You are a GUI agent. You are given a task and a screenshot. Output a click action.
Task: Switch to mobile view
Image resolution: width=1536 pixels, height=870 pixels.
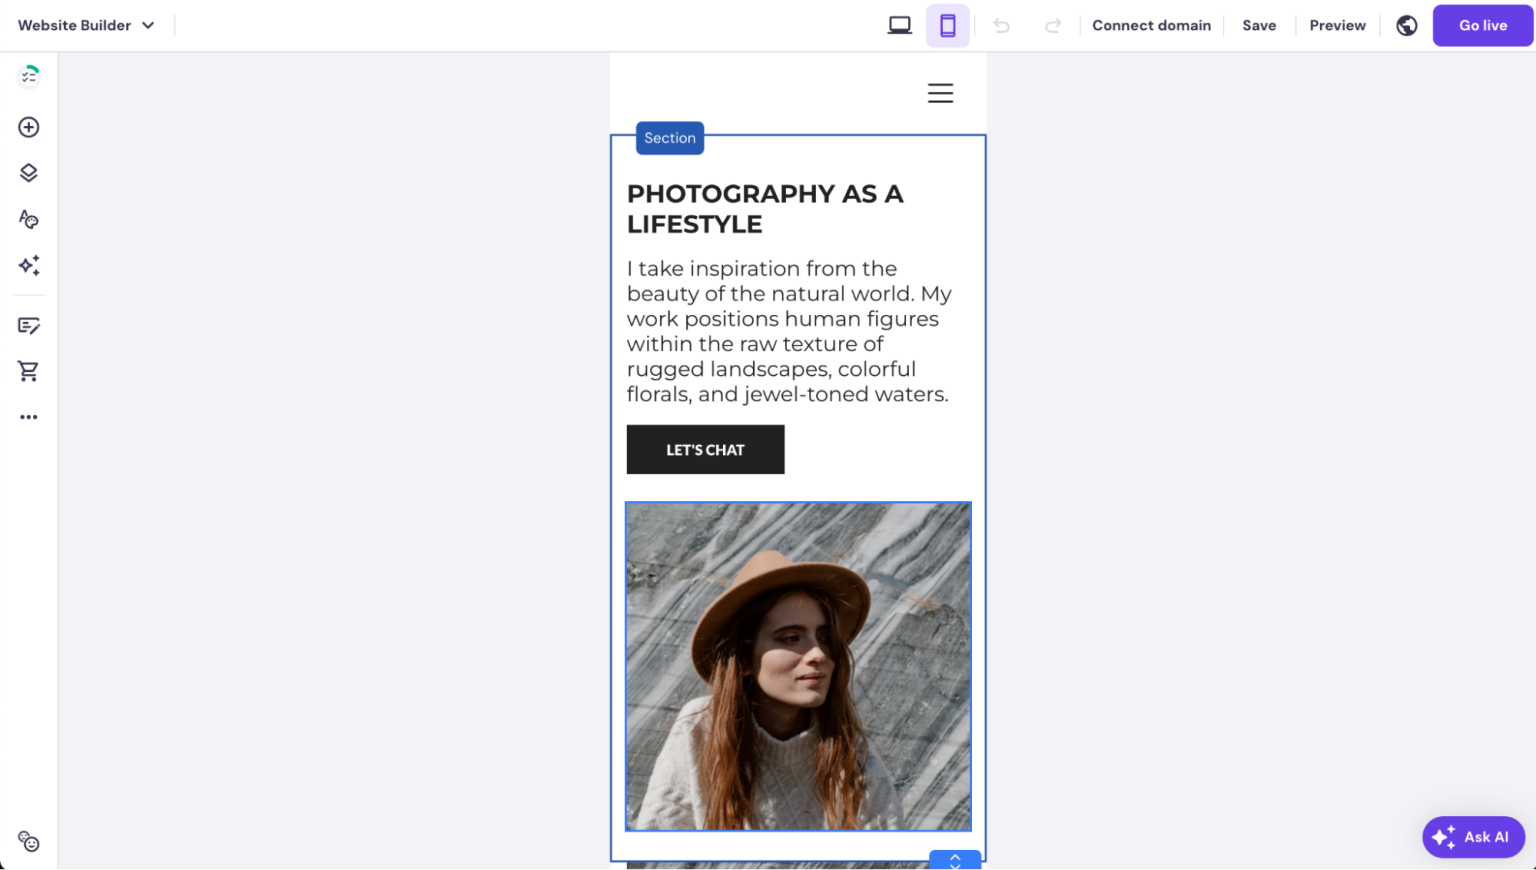tap(947, 24)
